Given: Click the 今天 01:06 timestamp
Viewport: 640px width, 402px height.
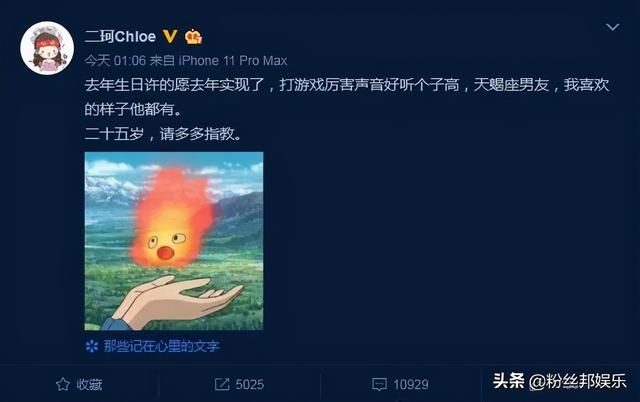Looking at the screenshot, I should (115, 61).
